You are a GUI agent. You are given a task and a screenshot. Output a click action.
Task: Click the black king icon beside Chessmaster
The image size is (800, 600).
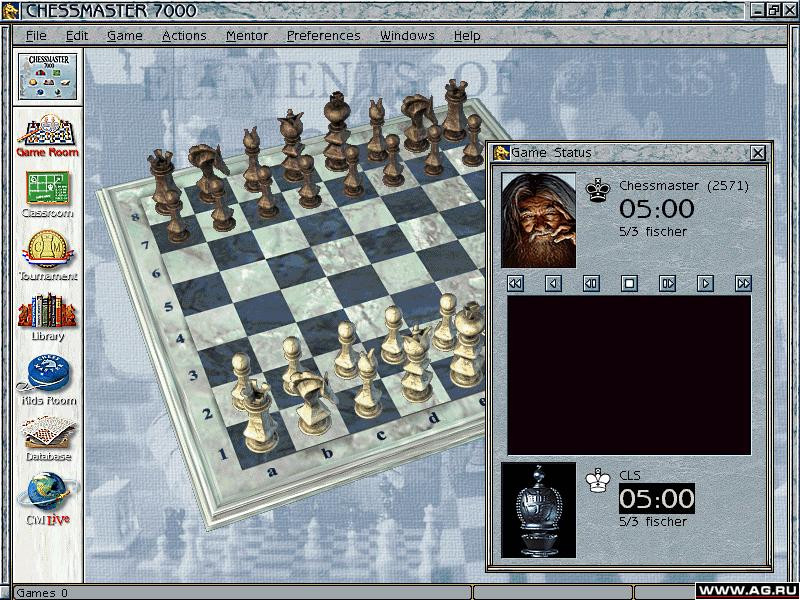tap(597, 189)
